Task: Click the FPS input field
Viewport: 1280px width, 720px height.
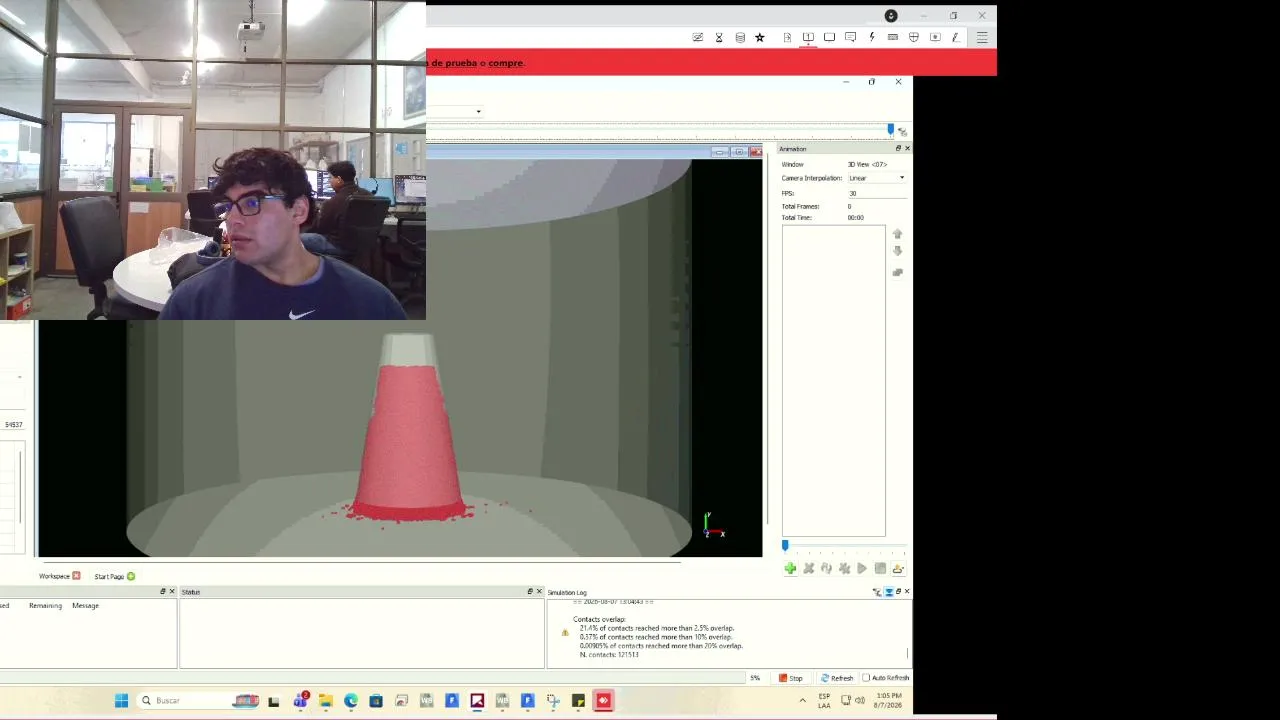Action: [877, 193]
